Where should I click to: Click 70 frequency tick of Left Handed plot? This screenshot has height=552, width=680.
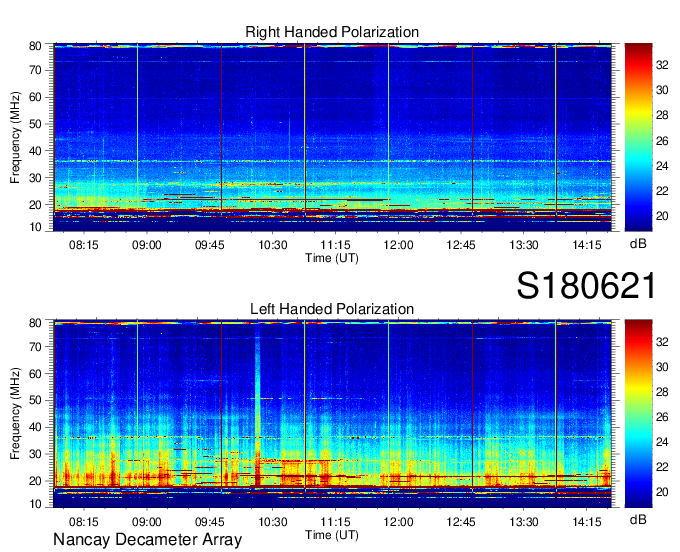pyautogui.click(x=35, y=346)
